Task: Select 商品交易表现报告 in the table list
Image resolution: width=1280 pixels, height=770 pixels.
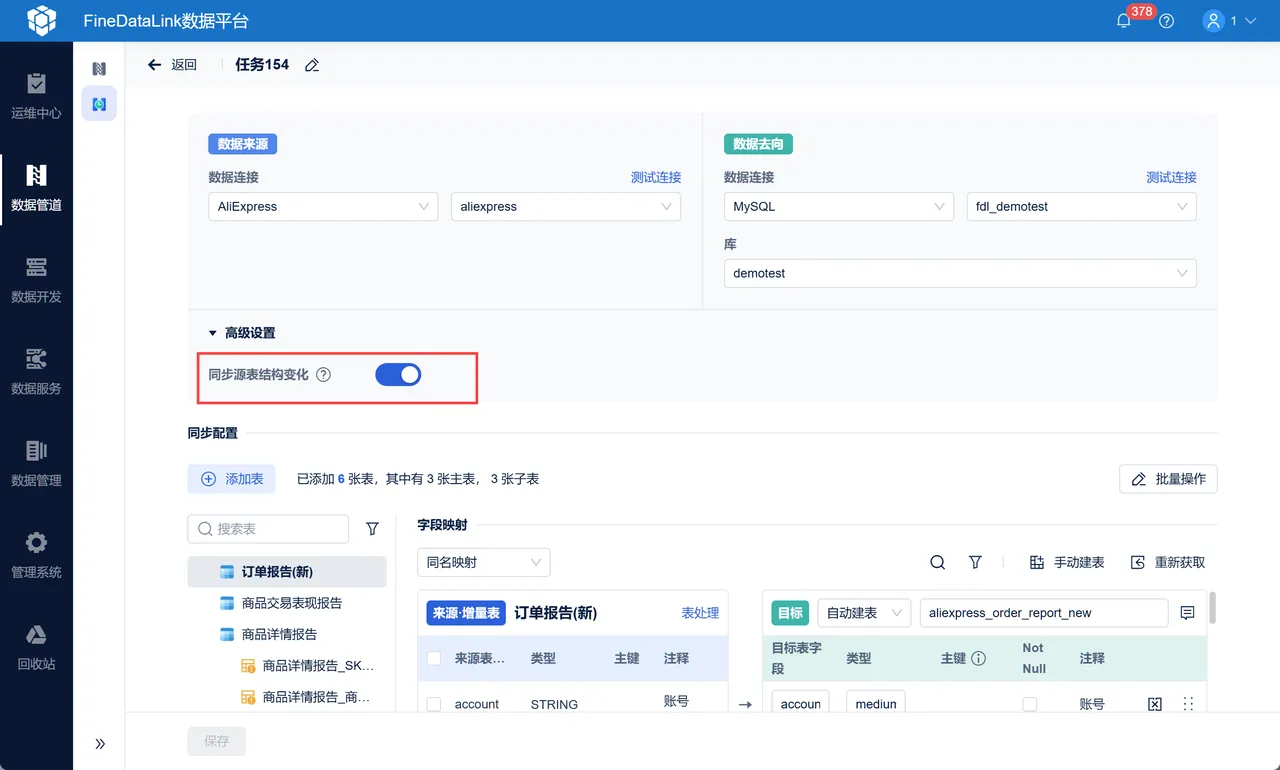Action: 292,603
